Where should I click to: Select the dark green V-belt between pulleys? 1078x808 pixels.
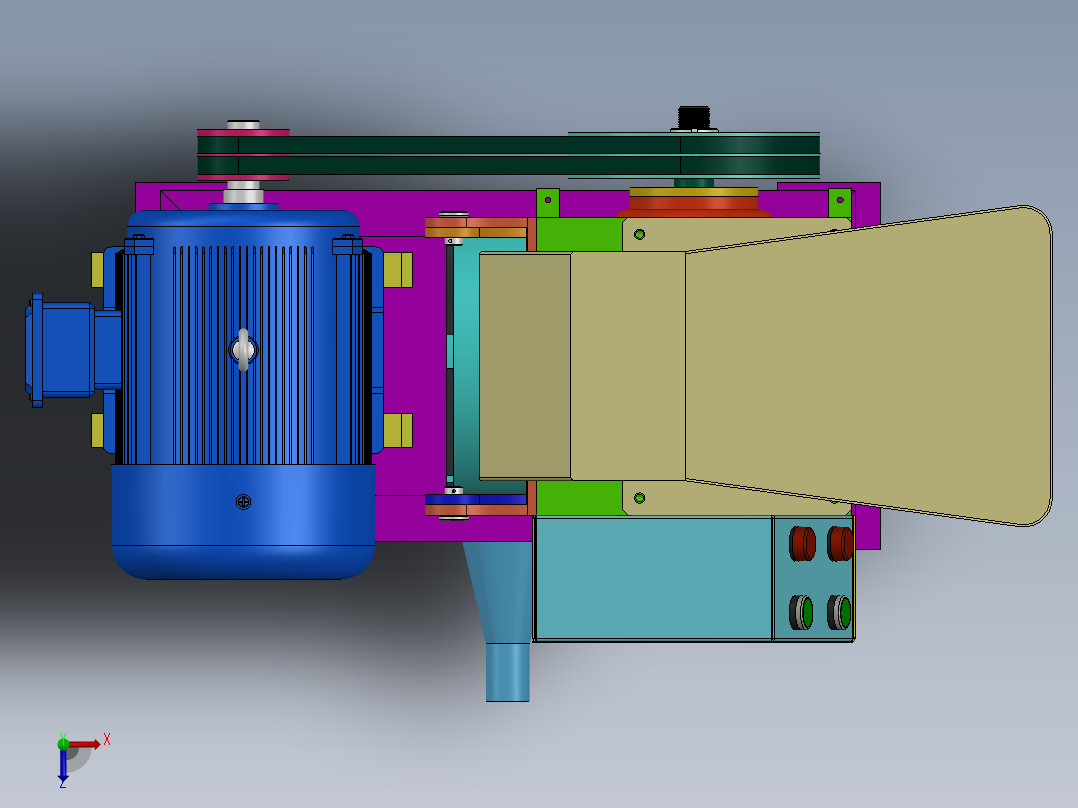coord(509,155)
